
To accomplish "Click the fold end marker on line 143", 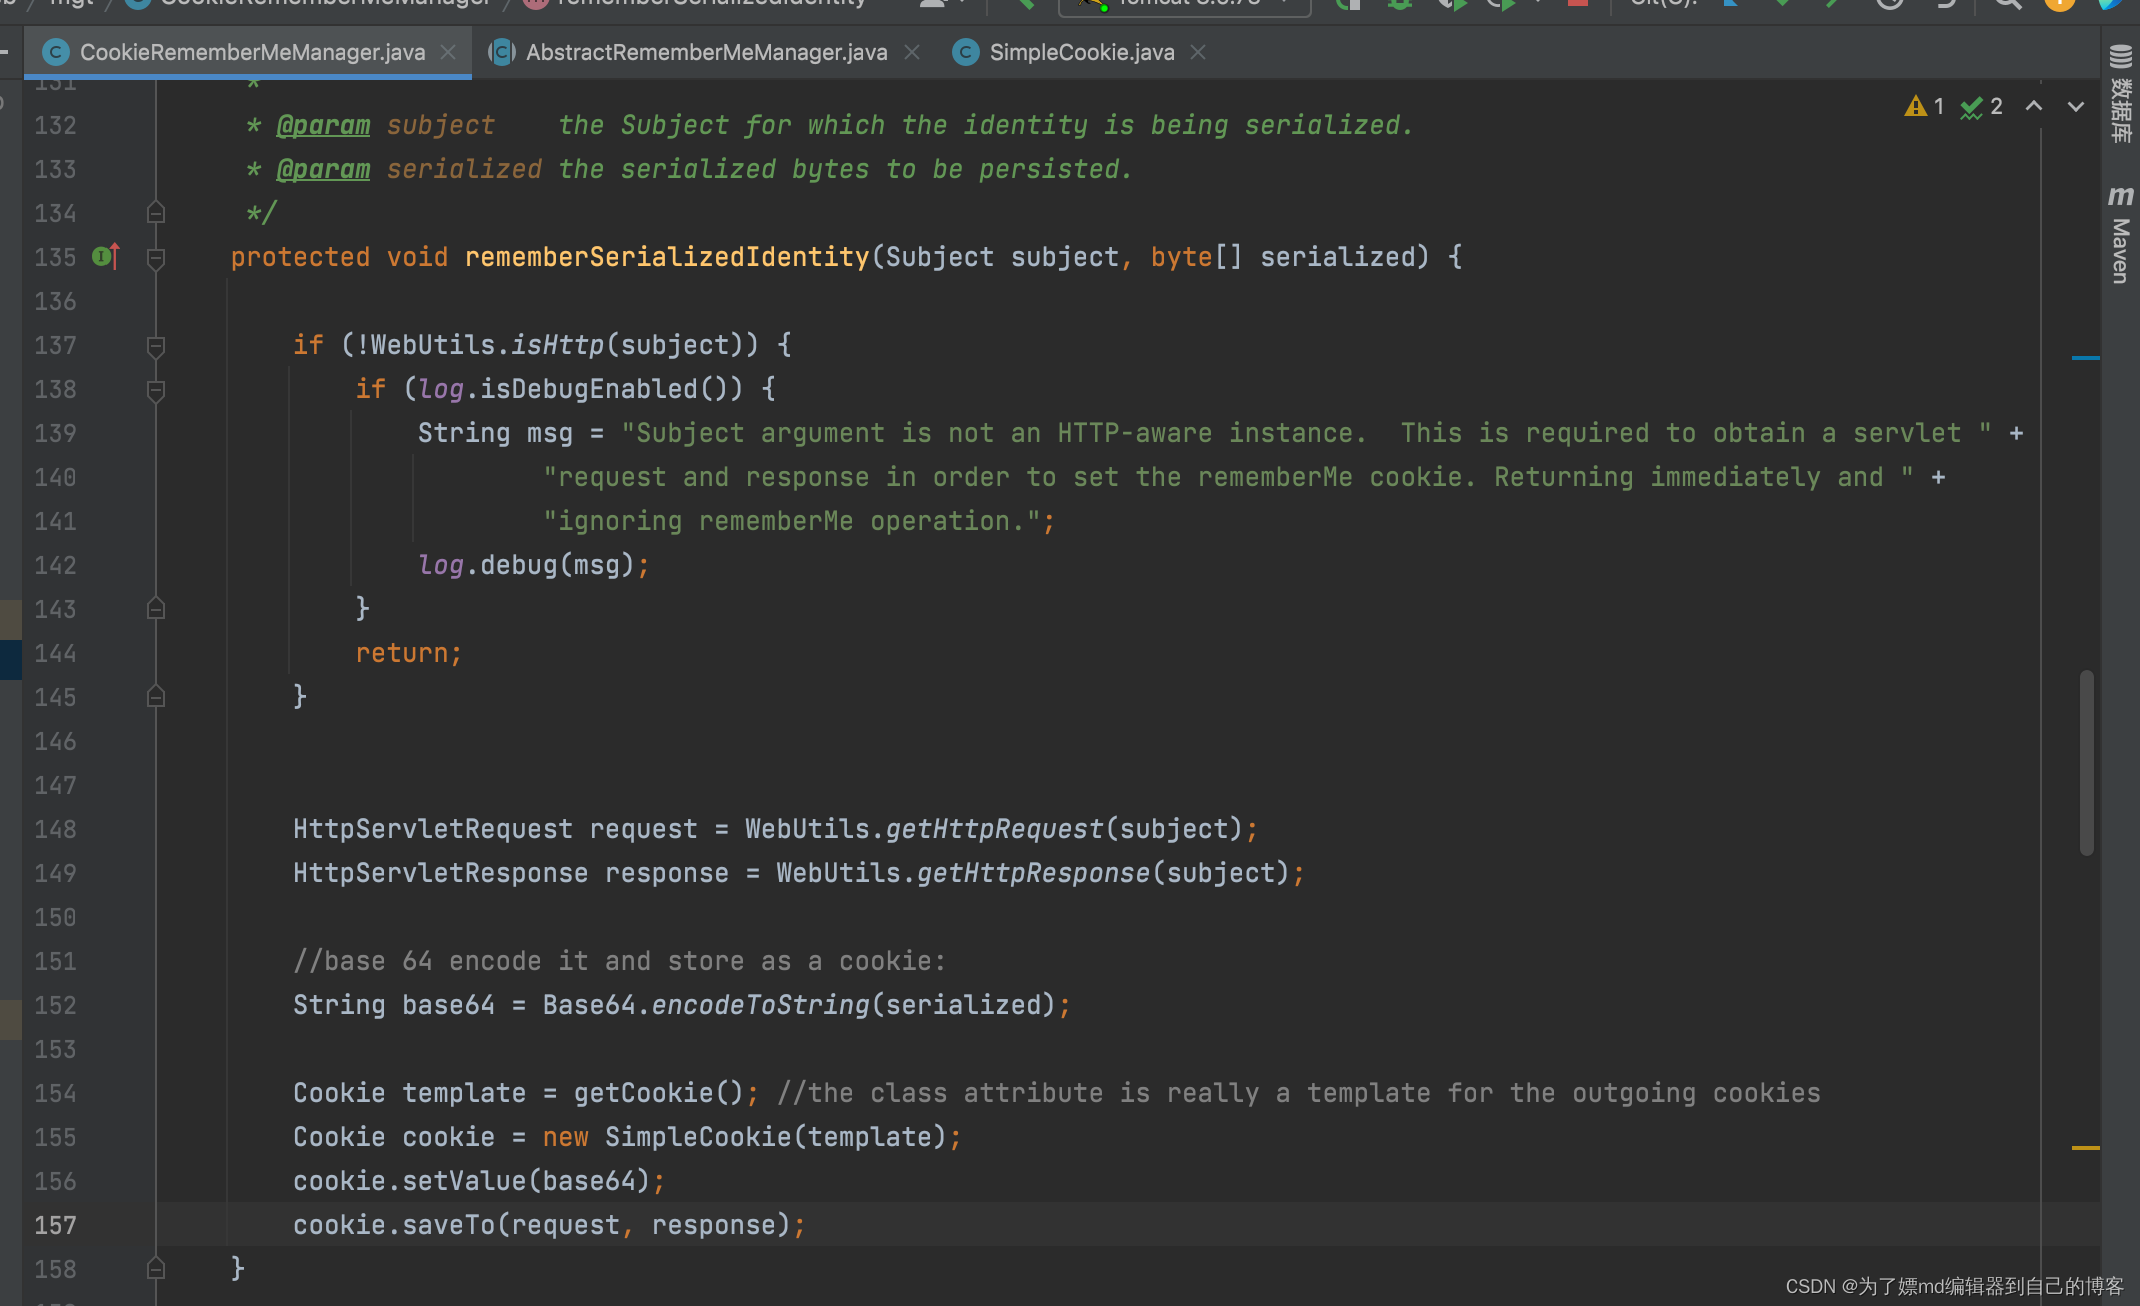I will coord(156,609).
